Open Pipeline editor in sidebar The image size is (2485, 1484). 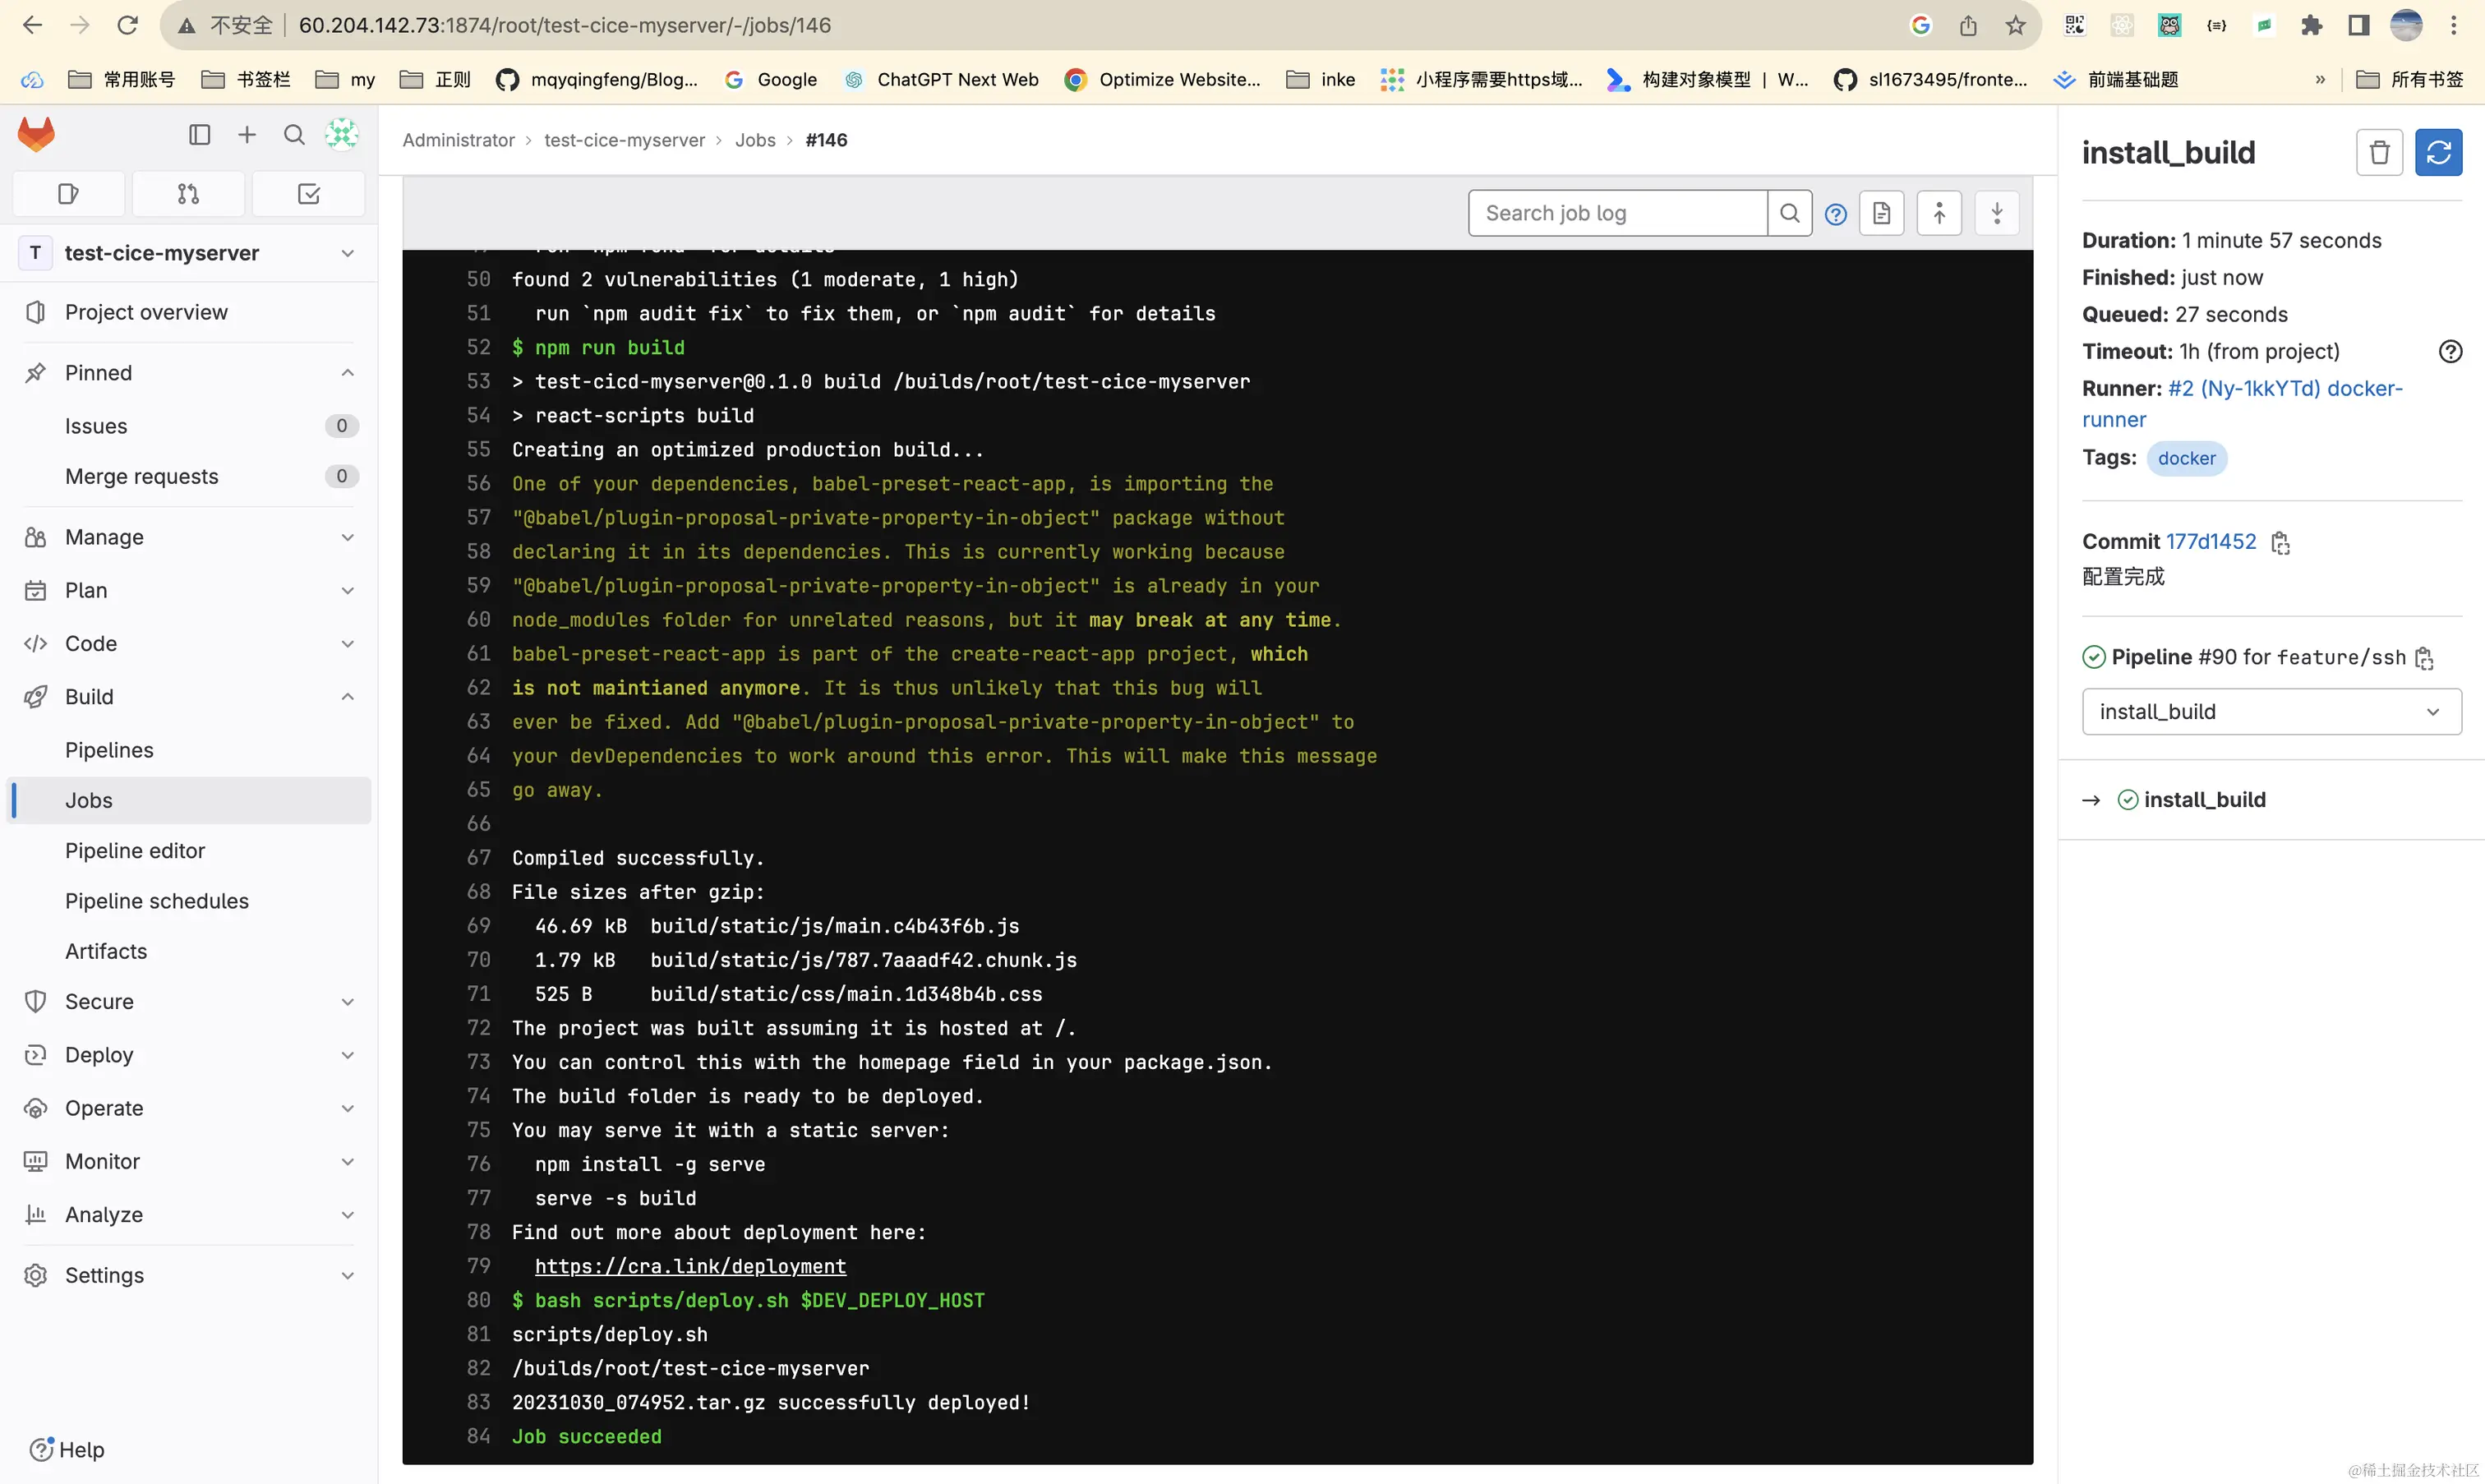pos(135,851)
